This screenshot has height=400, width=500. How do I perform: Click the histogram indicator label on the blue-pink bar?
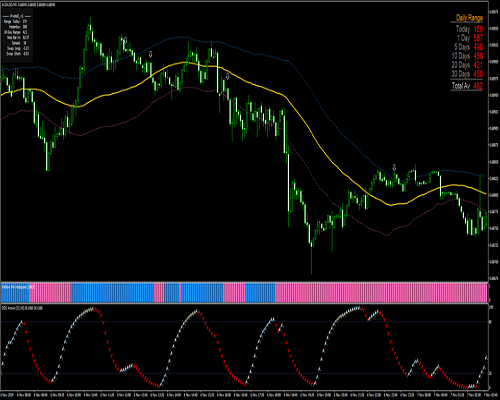tap(15, 287)
